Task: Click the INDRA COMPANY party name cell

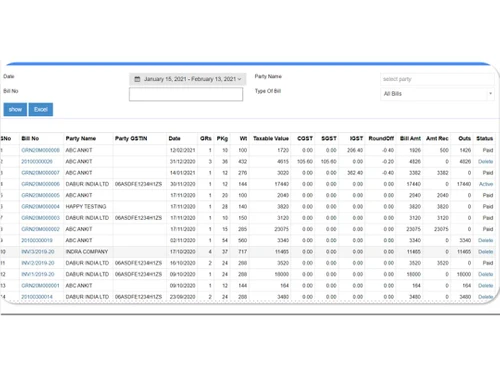Action: pyautogui.click(x=87, y=252)
